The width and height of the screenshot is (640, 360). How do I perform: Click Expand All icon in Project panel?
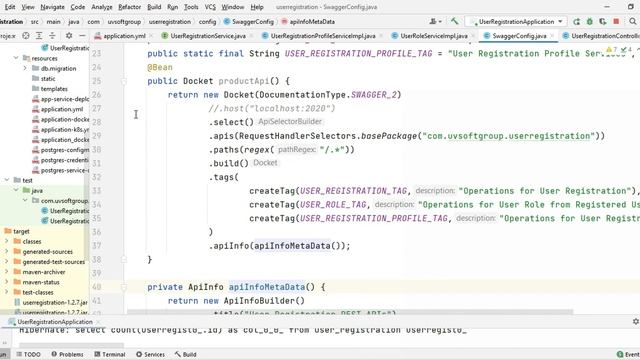coord(39,36)
